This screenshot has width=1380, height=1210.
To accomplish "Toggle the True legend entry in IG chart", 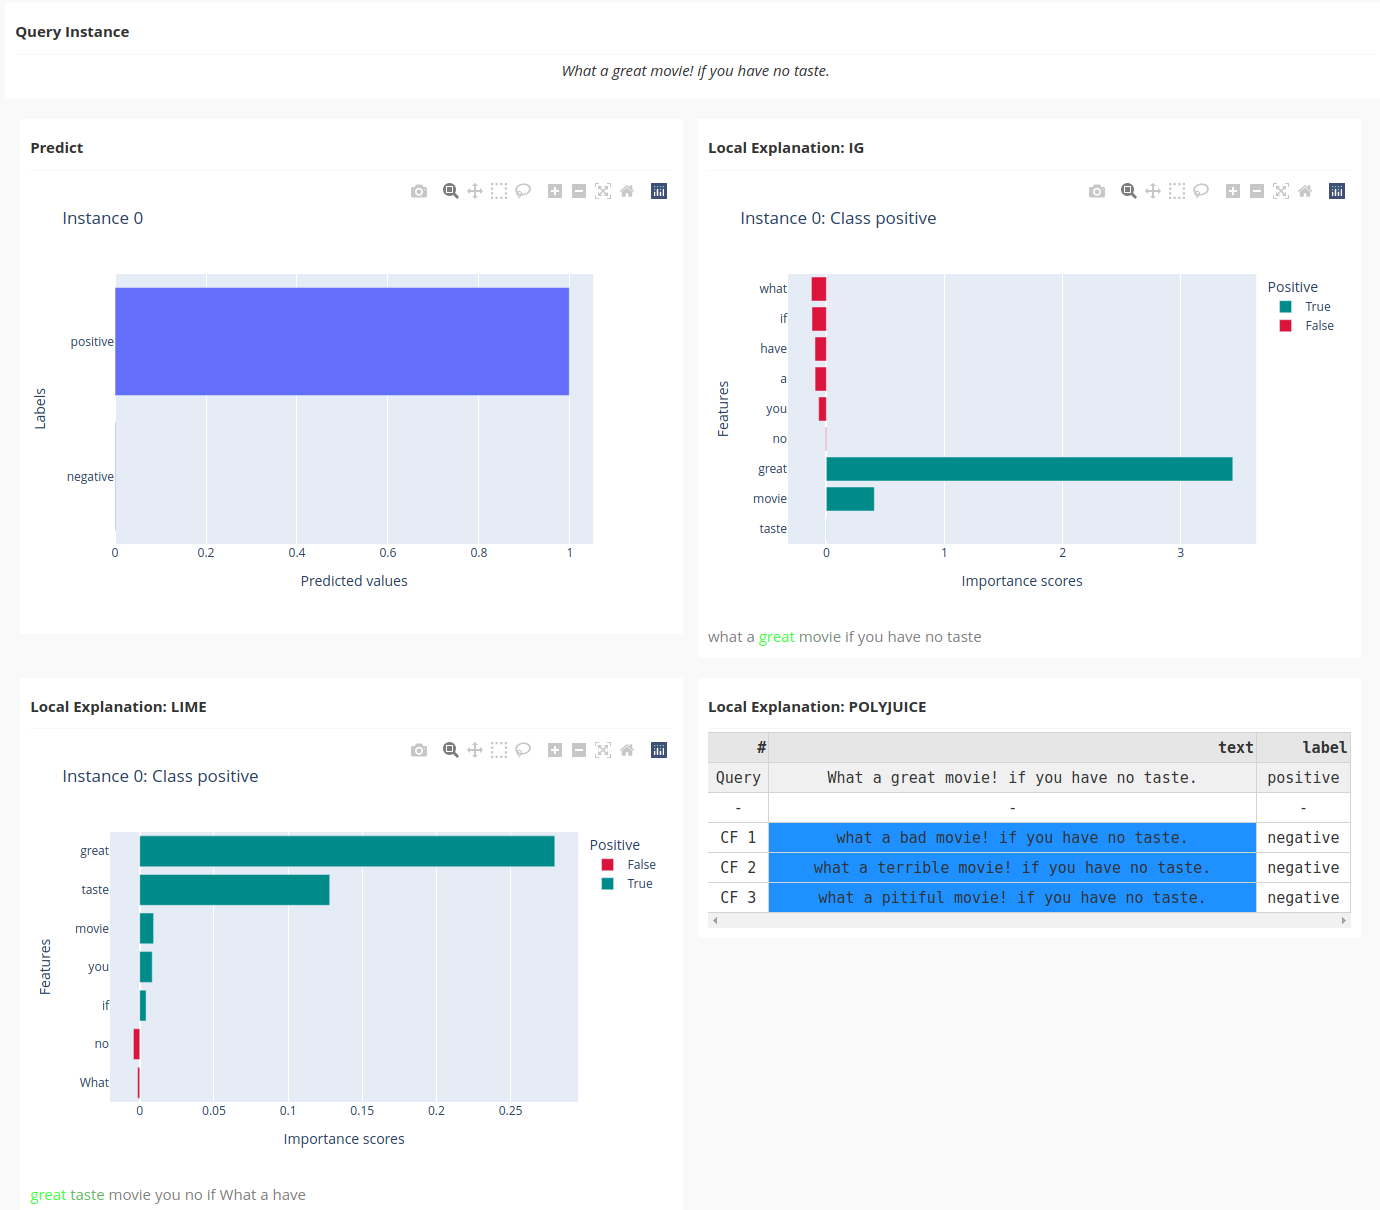I will click(x=1306, y=307).
